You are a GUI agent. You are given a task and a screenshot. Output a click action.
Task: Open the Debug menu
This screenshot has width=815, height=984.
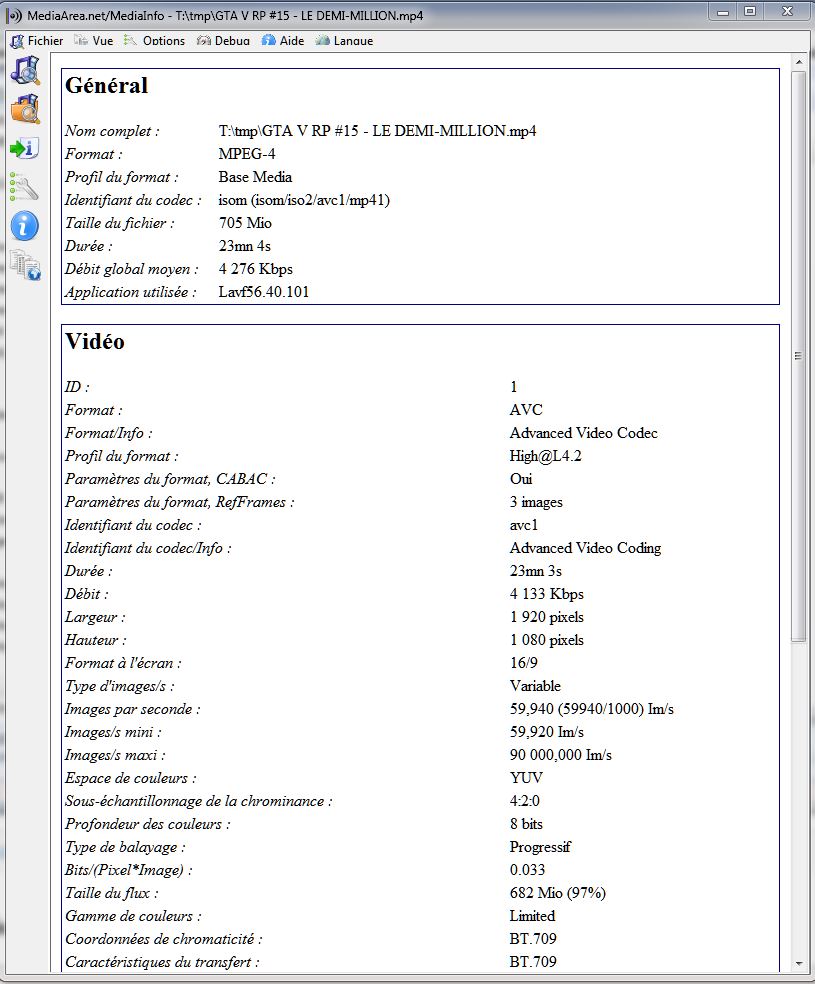(x=223, y=41)
